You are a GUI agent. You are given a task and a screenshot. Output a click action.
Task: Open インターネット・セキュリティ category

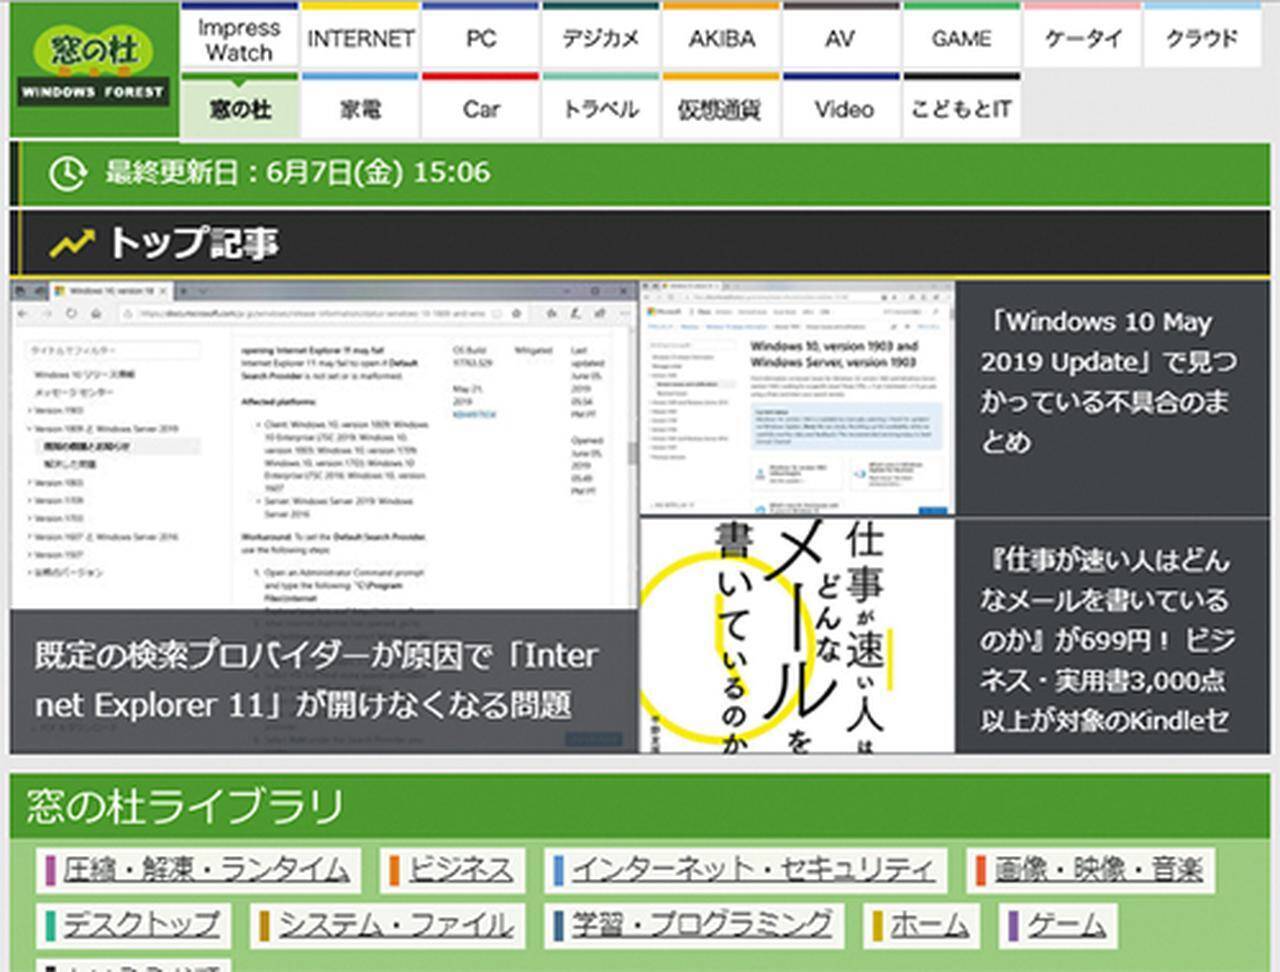[x=746, y=869]
